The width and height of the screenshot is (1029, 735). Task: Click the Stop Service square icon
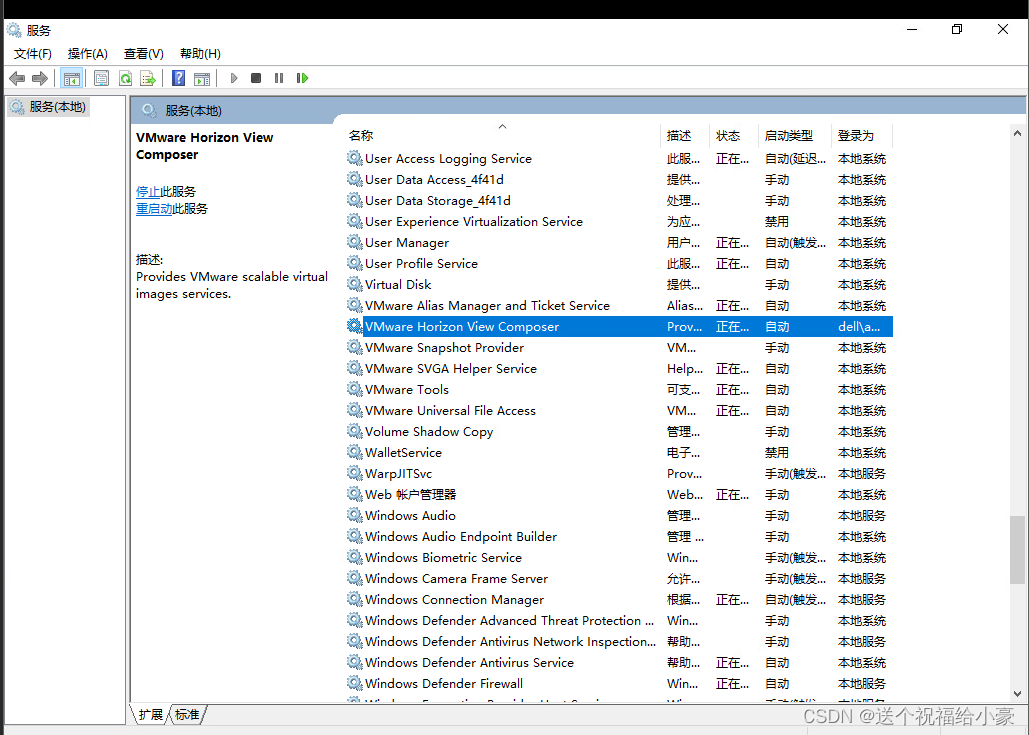point(256,78)
